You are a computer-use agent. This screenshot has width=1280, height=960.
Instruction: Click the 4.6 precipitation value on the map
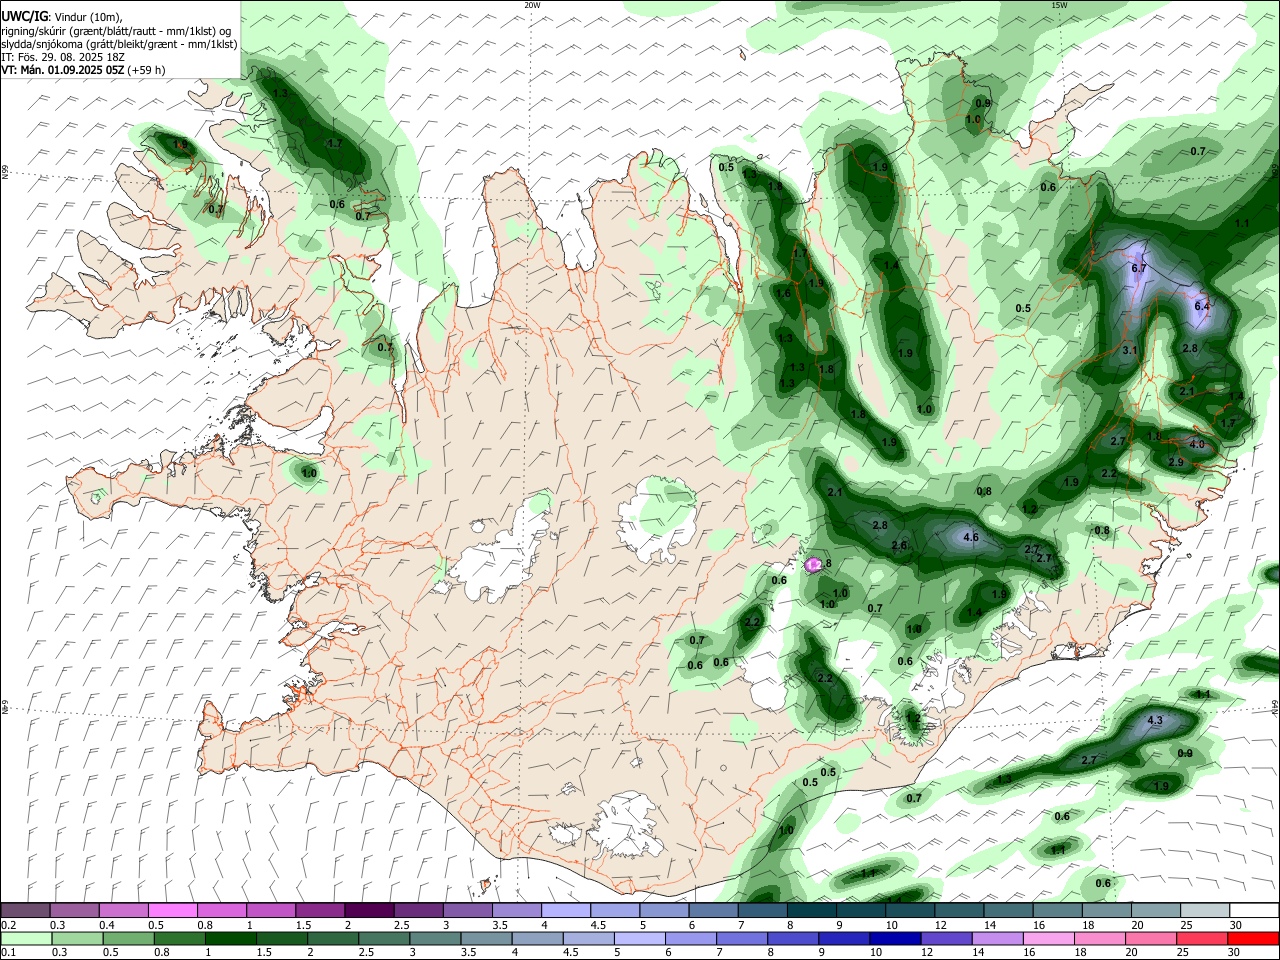pos(970,538)
